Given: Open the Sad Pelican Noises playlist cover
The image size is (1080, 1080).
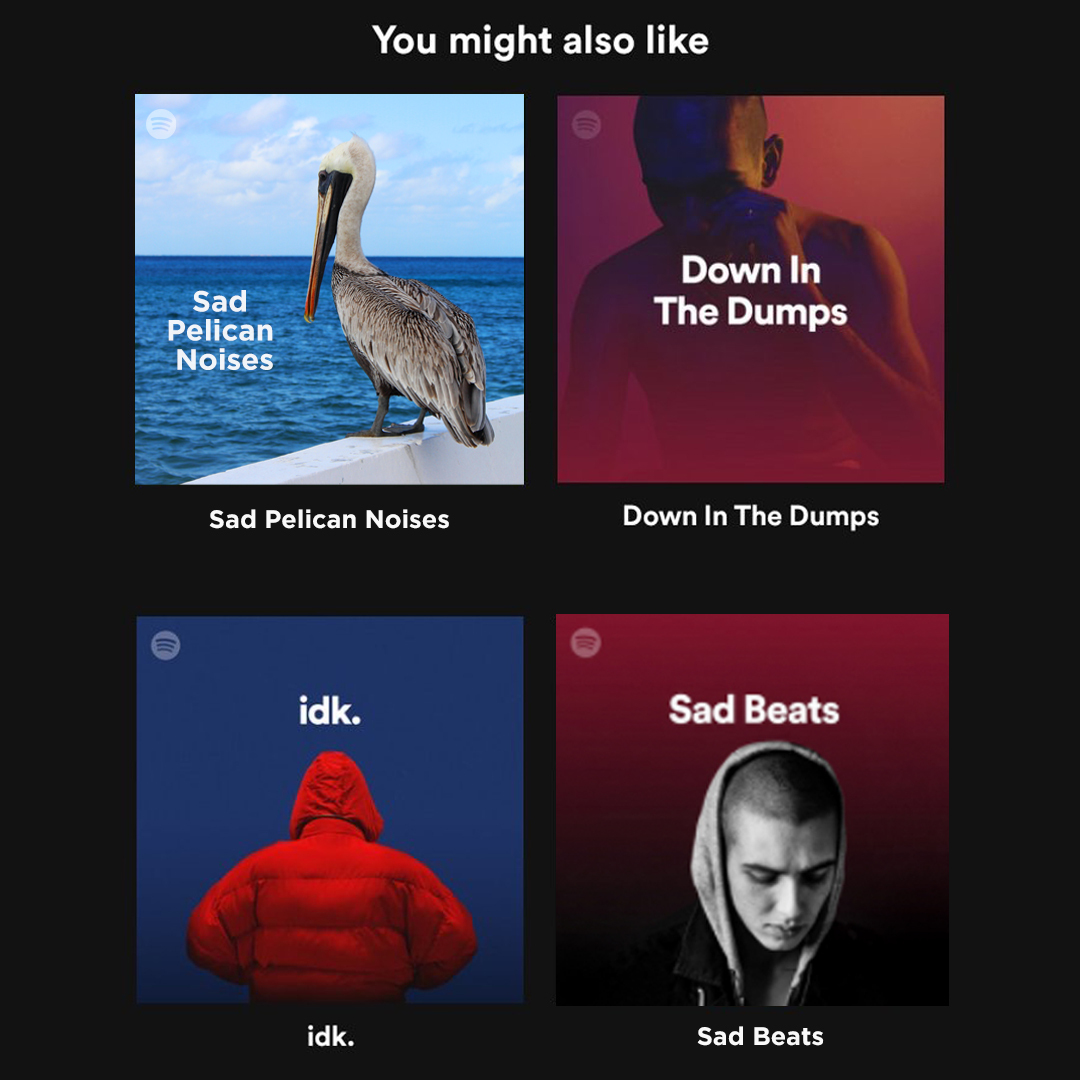Looking at the screenshot, I should click(x=329, y=289).
